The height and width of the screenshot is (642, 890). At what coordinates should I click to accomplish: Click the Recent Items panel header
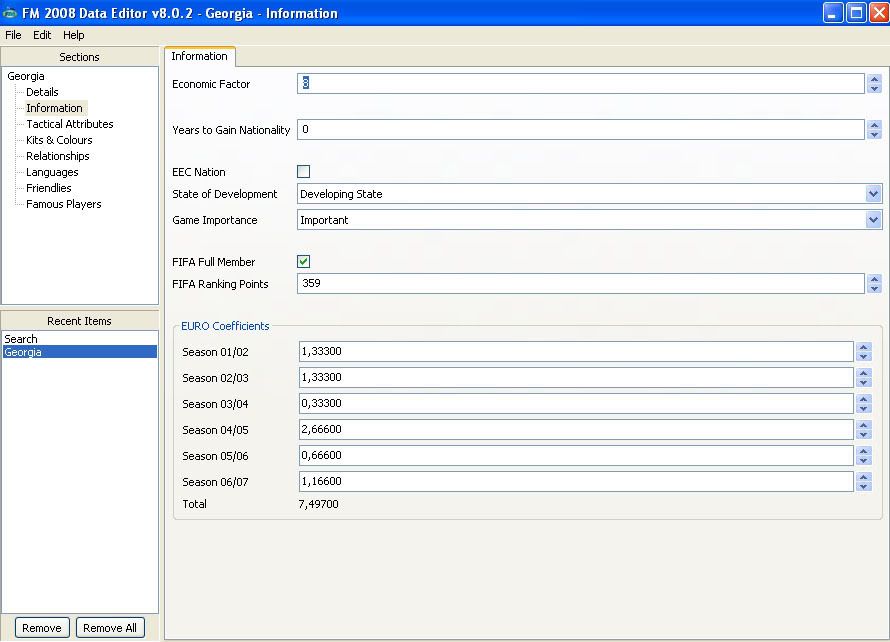79,321
